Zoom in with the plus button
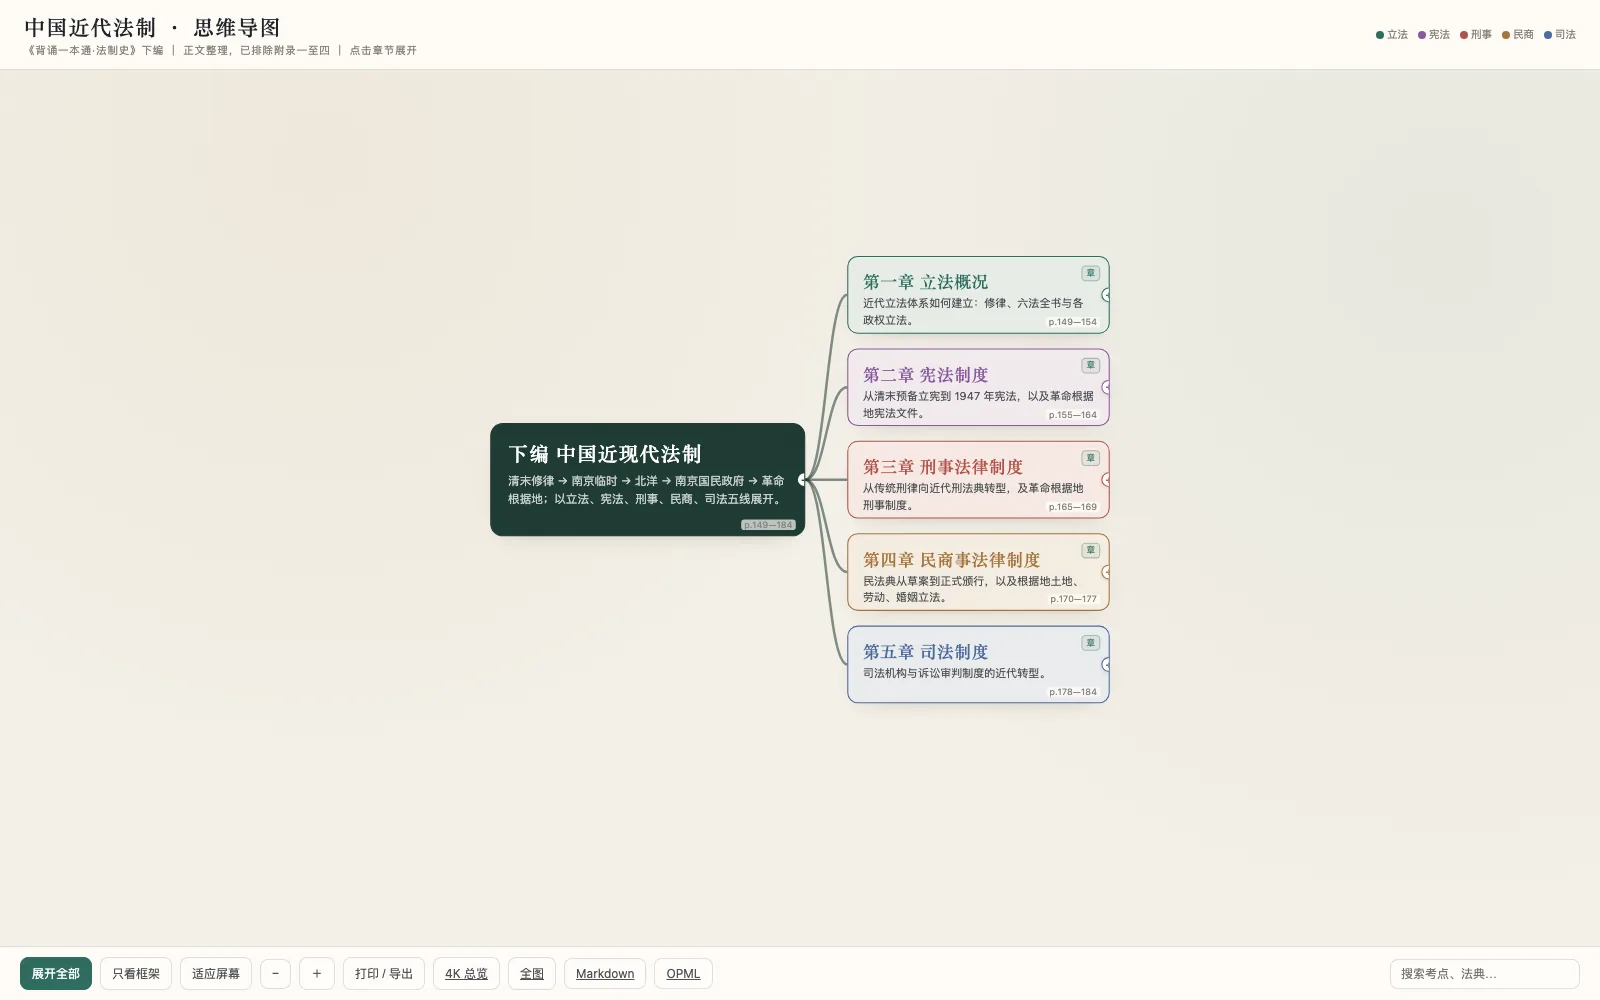 click(317, 973)
